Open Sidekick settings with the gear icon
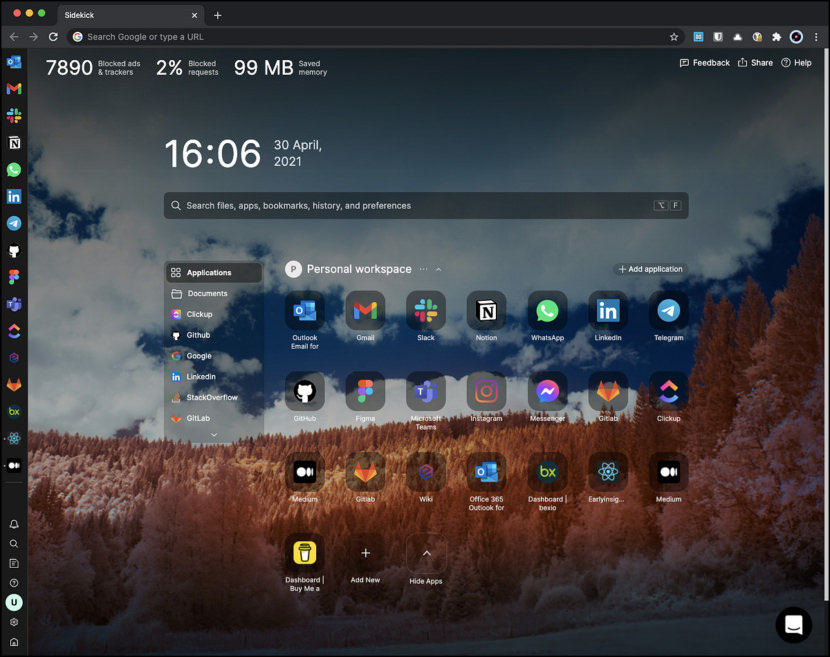830x657 pixels. pos(13,621)
